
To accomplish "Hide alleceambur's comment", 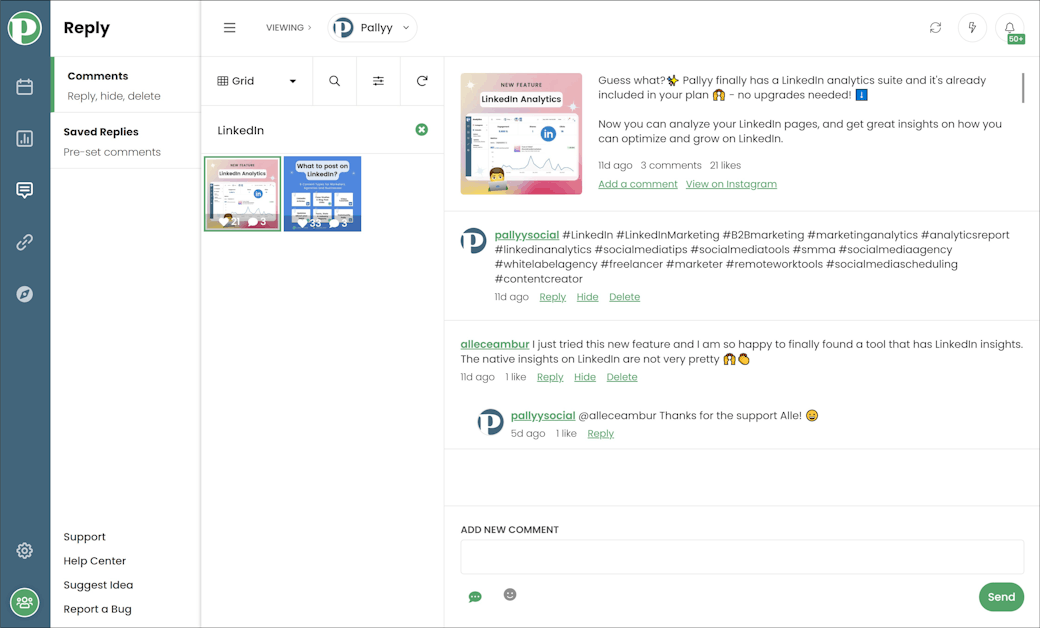I will [x=585, y=377].
